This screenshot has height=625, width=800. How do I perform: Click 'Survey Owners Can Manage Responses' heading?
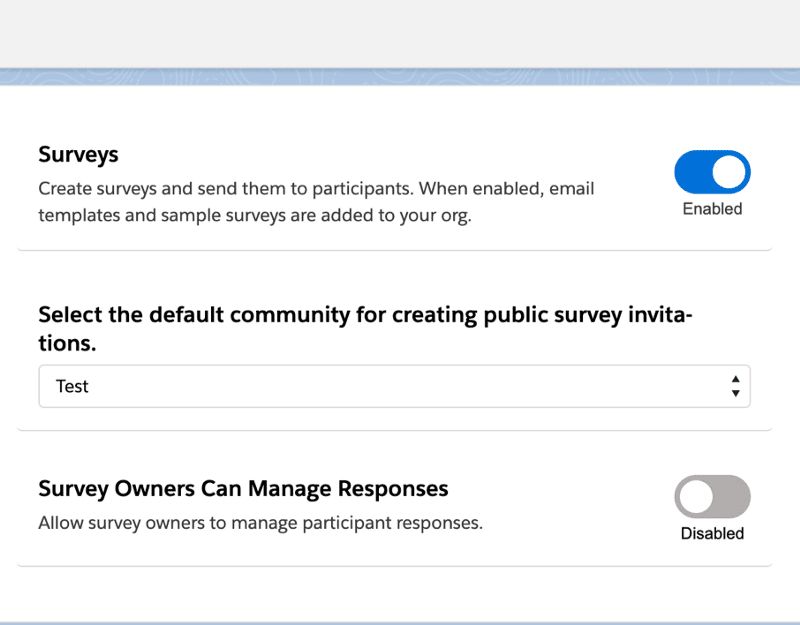[243, 489]
